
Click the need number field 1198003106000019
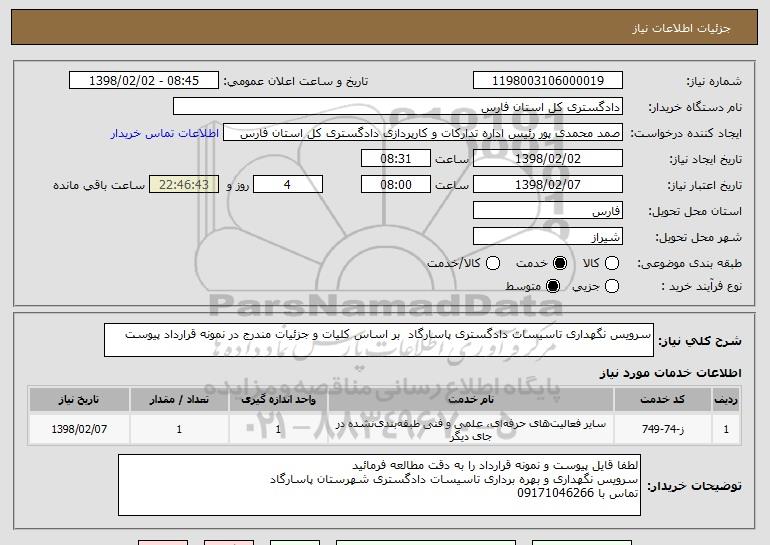(548, 81)
